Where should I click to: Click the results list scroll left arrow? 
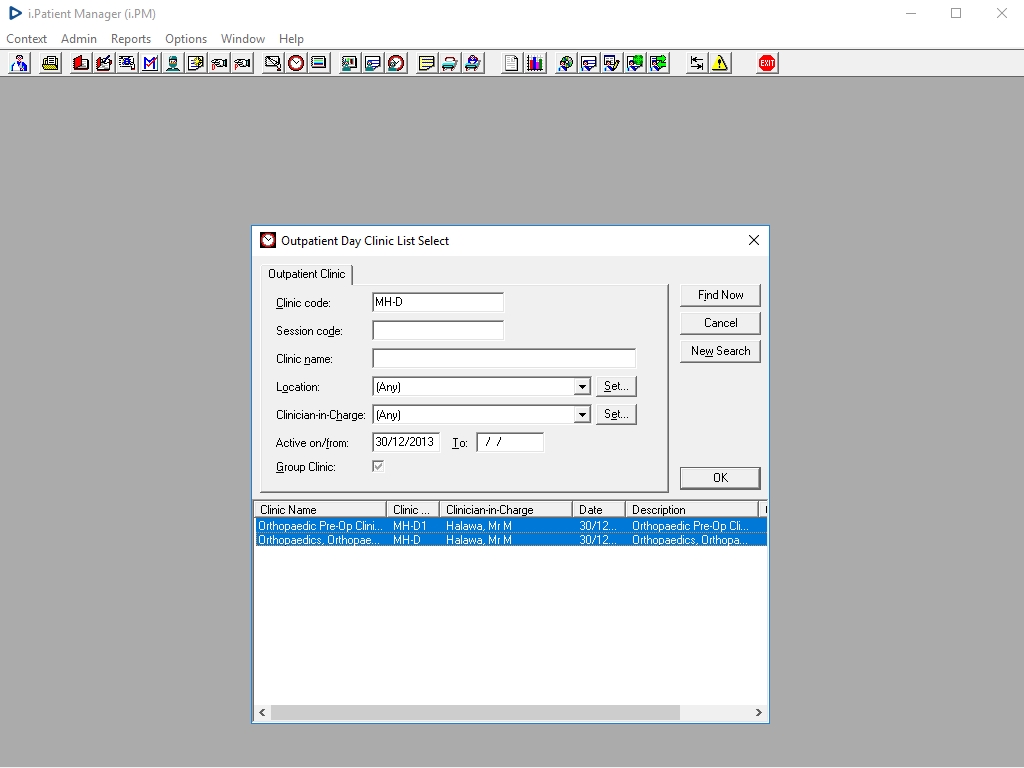[263, 712]
